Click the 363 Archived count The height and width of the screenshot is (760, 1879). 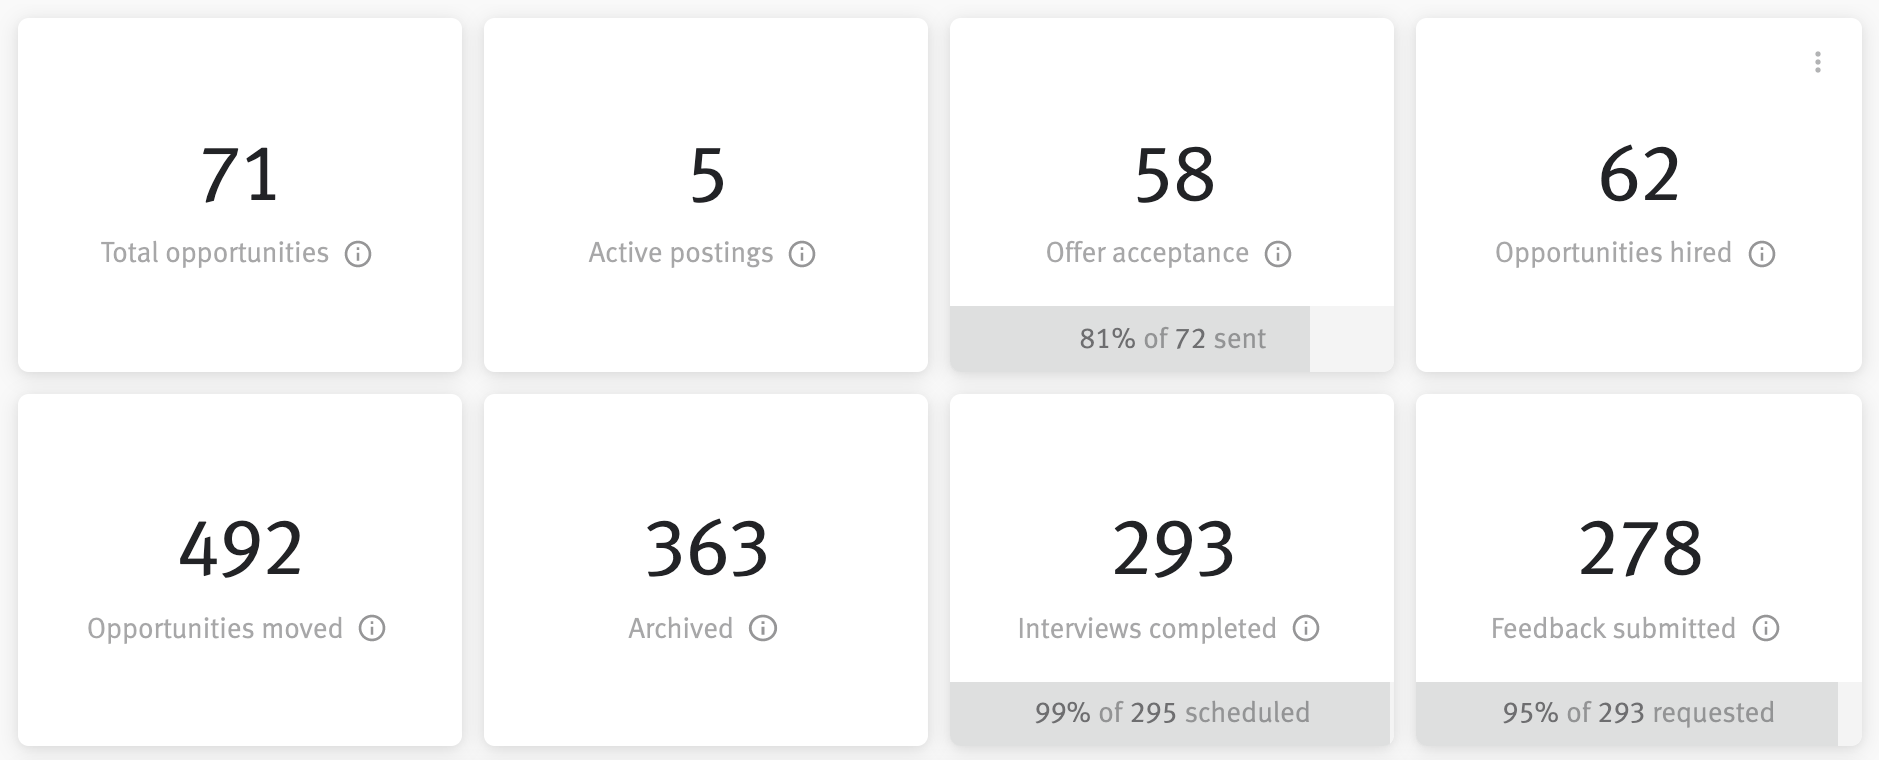[706, 549]
